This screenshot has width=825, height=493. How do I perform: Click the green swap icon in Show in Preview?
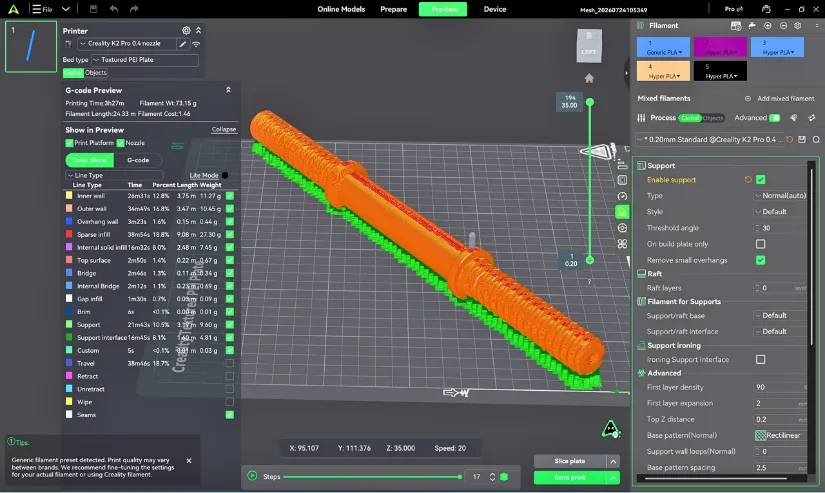(177, 146)
